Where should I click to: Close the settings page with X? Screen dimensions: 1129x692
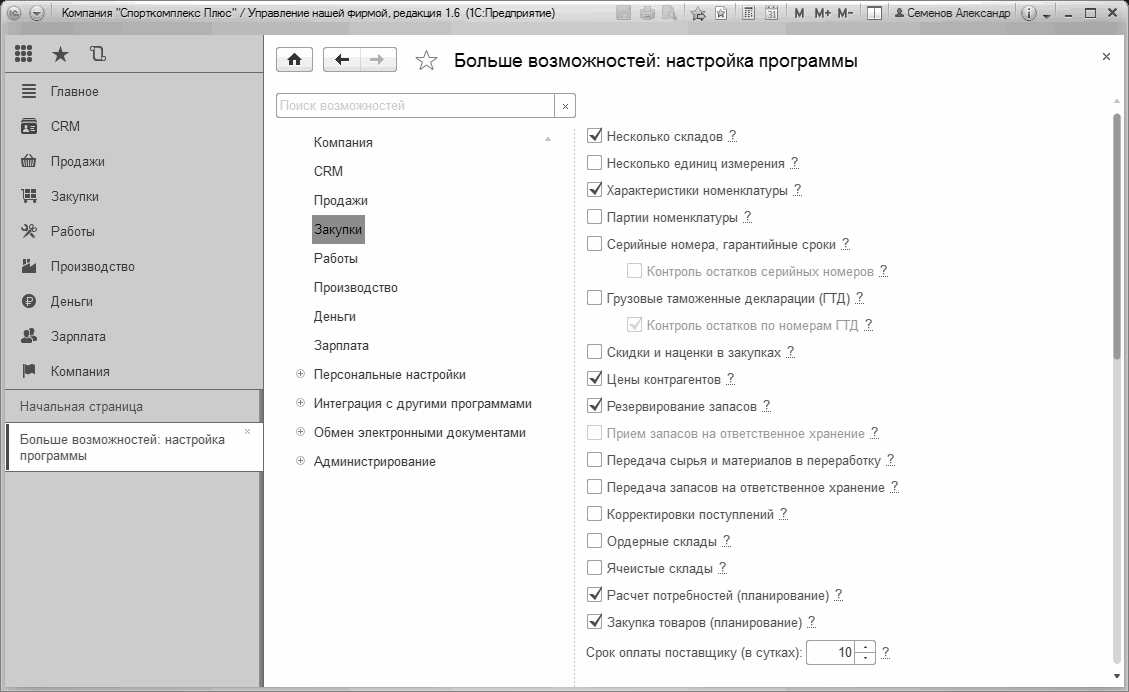1106,57
